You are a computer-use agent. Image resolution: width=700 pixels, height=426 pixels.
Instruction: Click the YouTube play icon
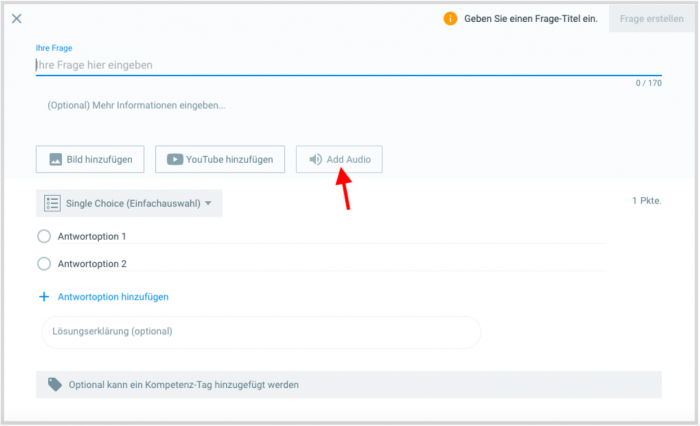[175, 159]
